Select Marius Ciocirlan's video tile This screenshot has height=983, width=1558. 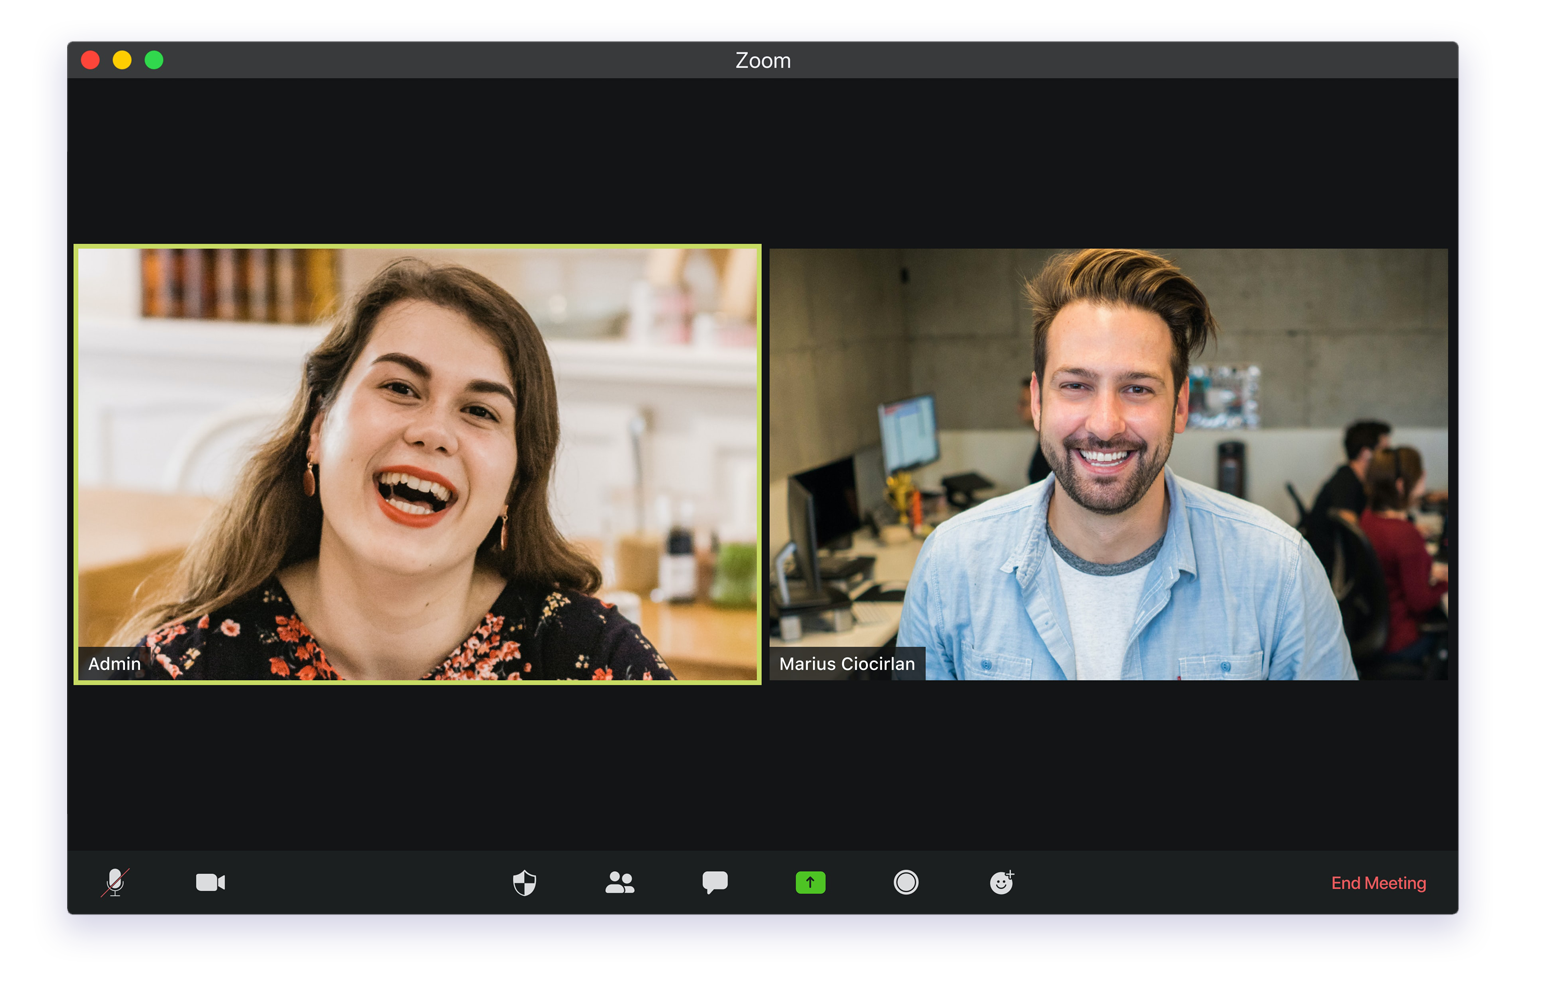pos(1108,464)
